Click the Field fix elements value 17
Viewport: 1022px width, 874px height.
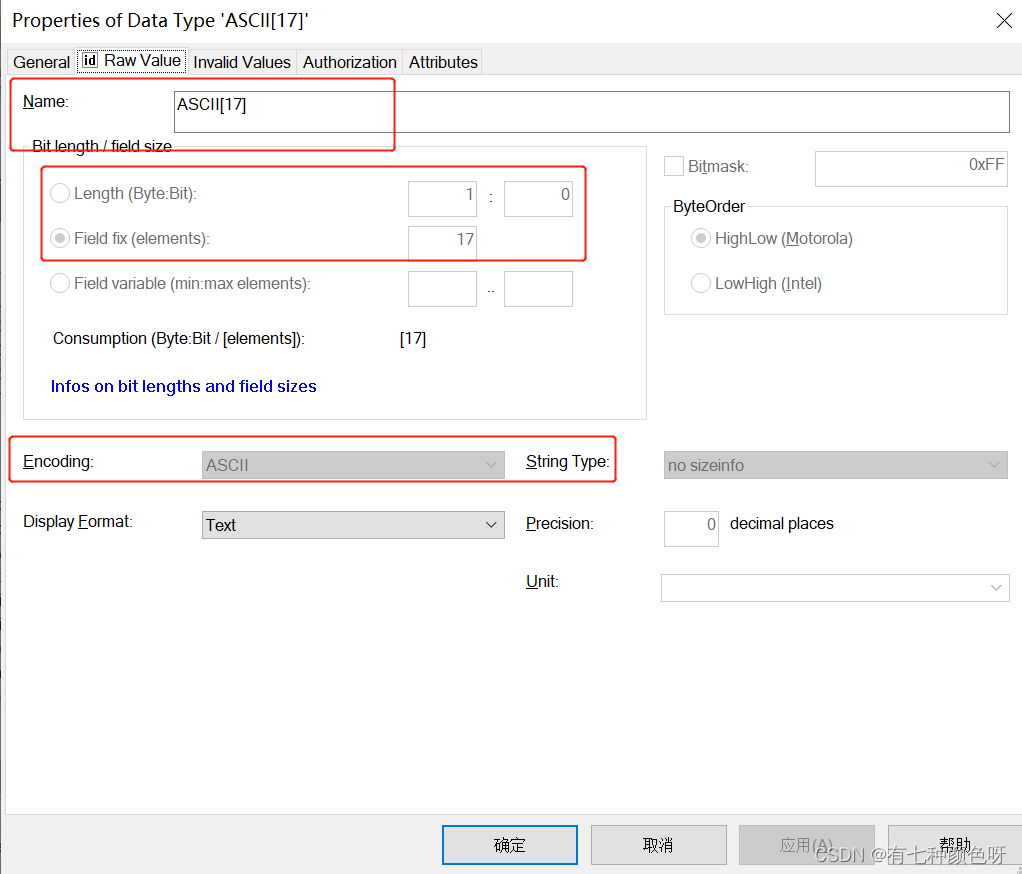tap(442, 242)
